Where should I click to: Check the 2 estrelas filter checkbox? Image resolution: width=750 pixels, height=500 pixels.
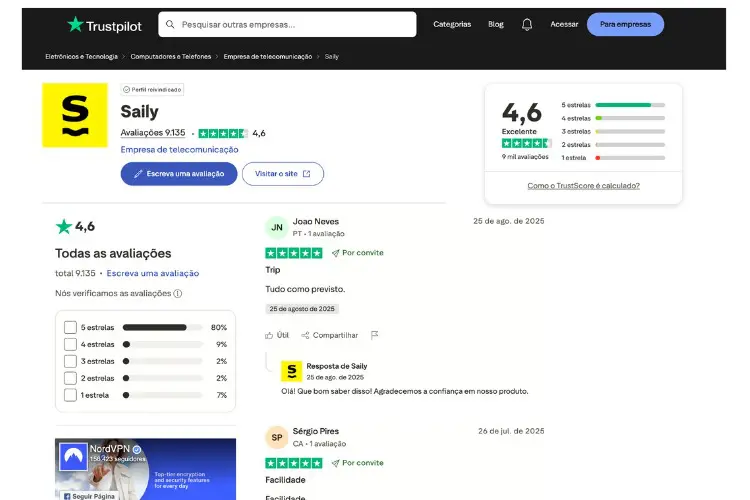[70, 378]
